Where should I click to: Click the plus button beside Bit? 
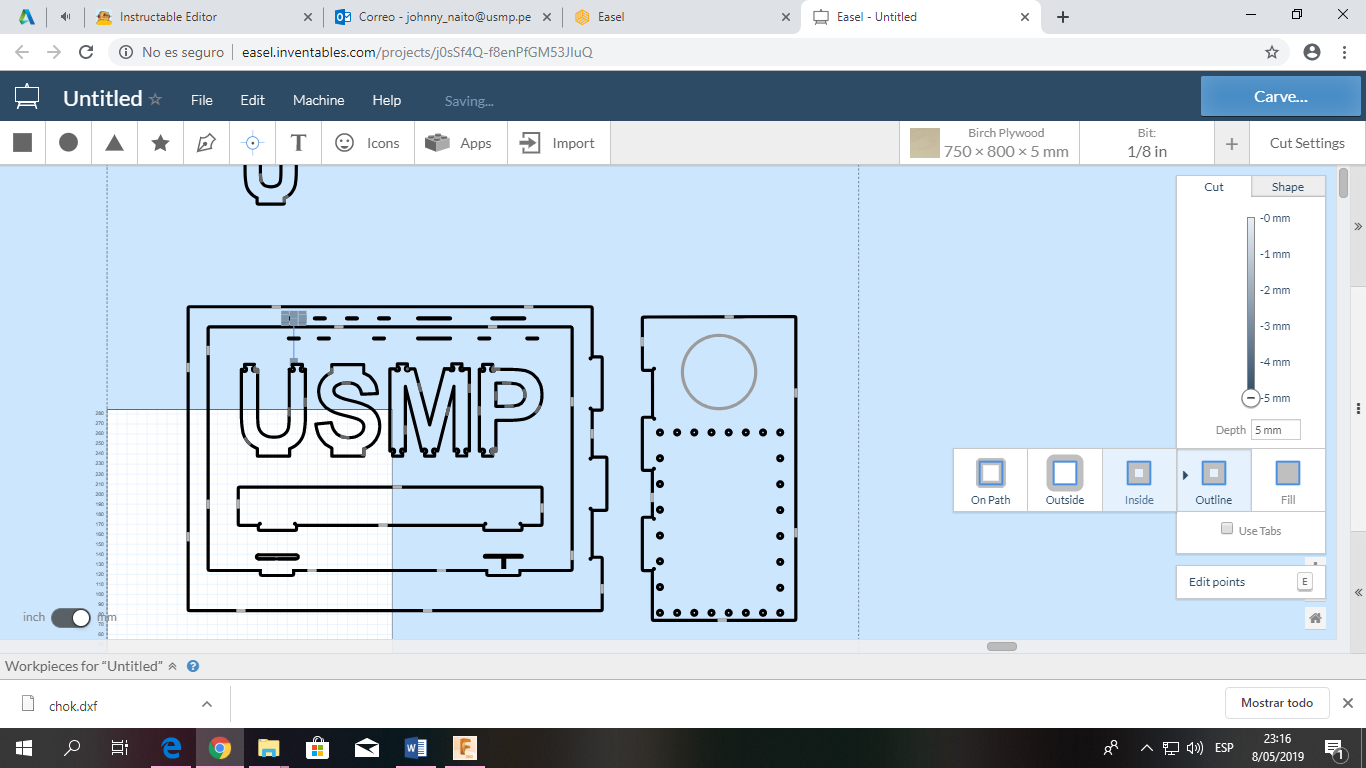point(1232,144)
